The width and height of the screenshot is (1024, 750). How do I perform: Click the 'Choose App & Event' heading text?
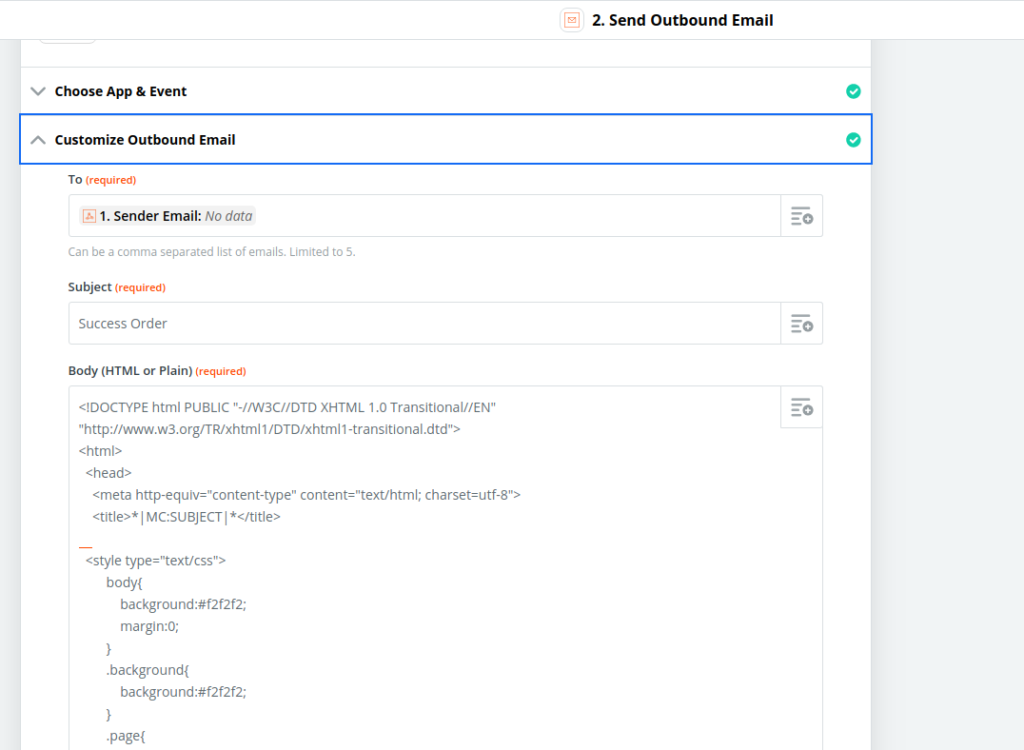point(121,91)
